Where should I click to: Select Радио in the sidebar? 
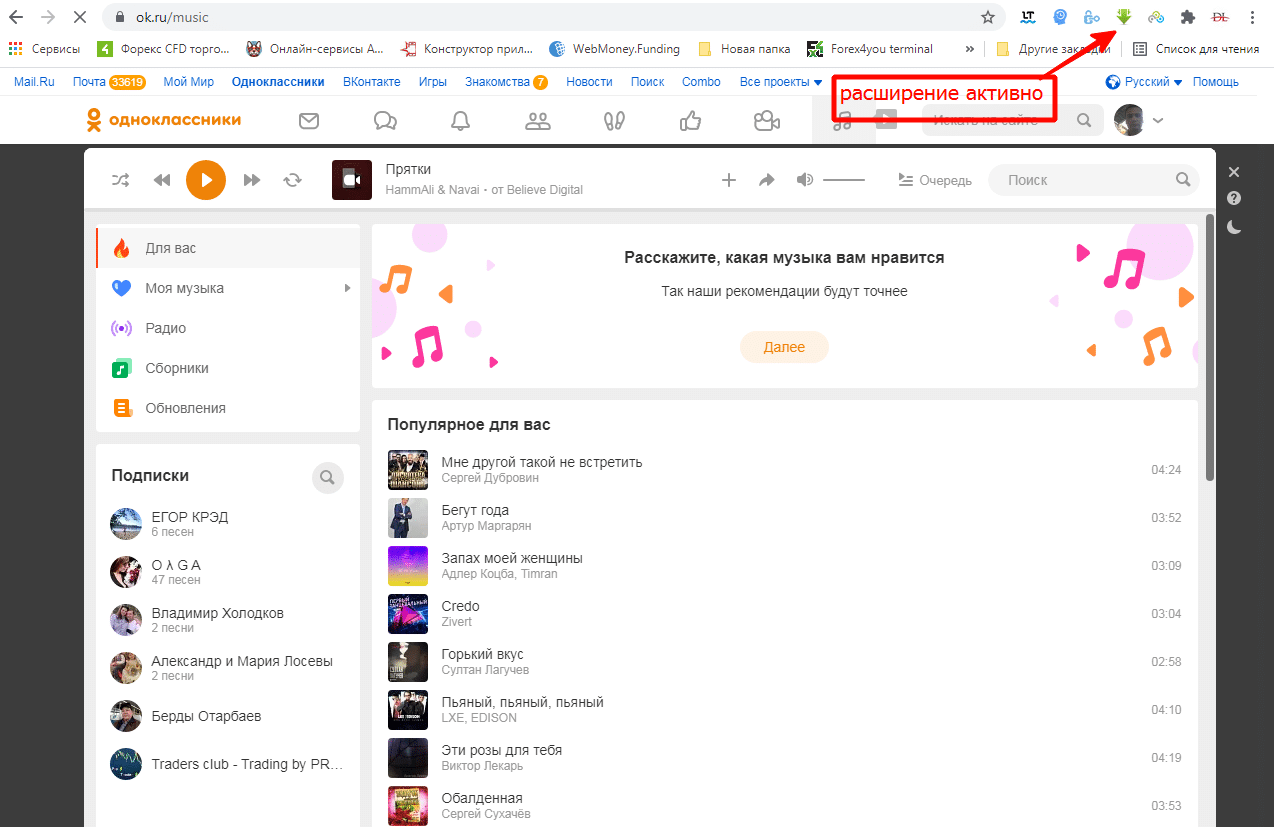(165, 328)
